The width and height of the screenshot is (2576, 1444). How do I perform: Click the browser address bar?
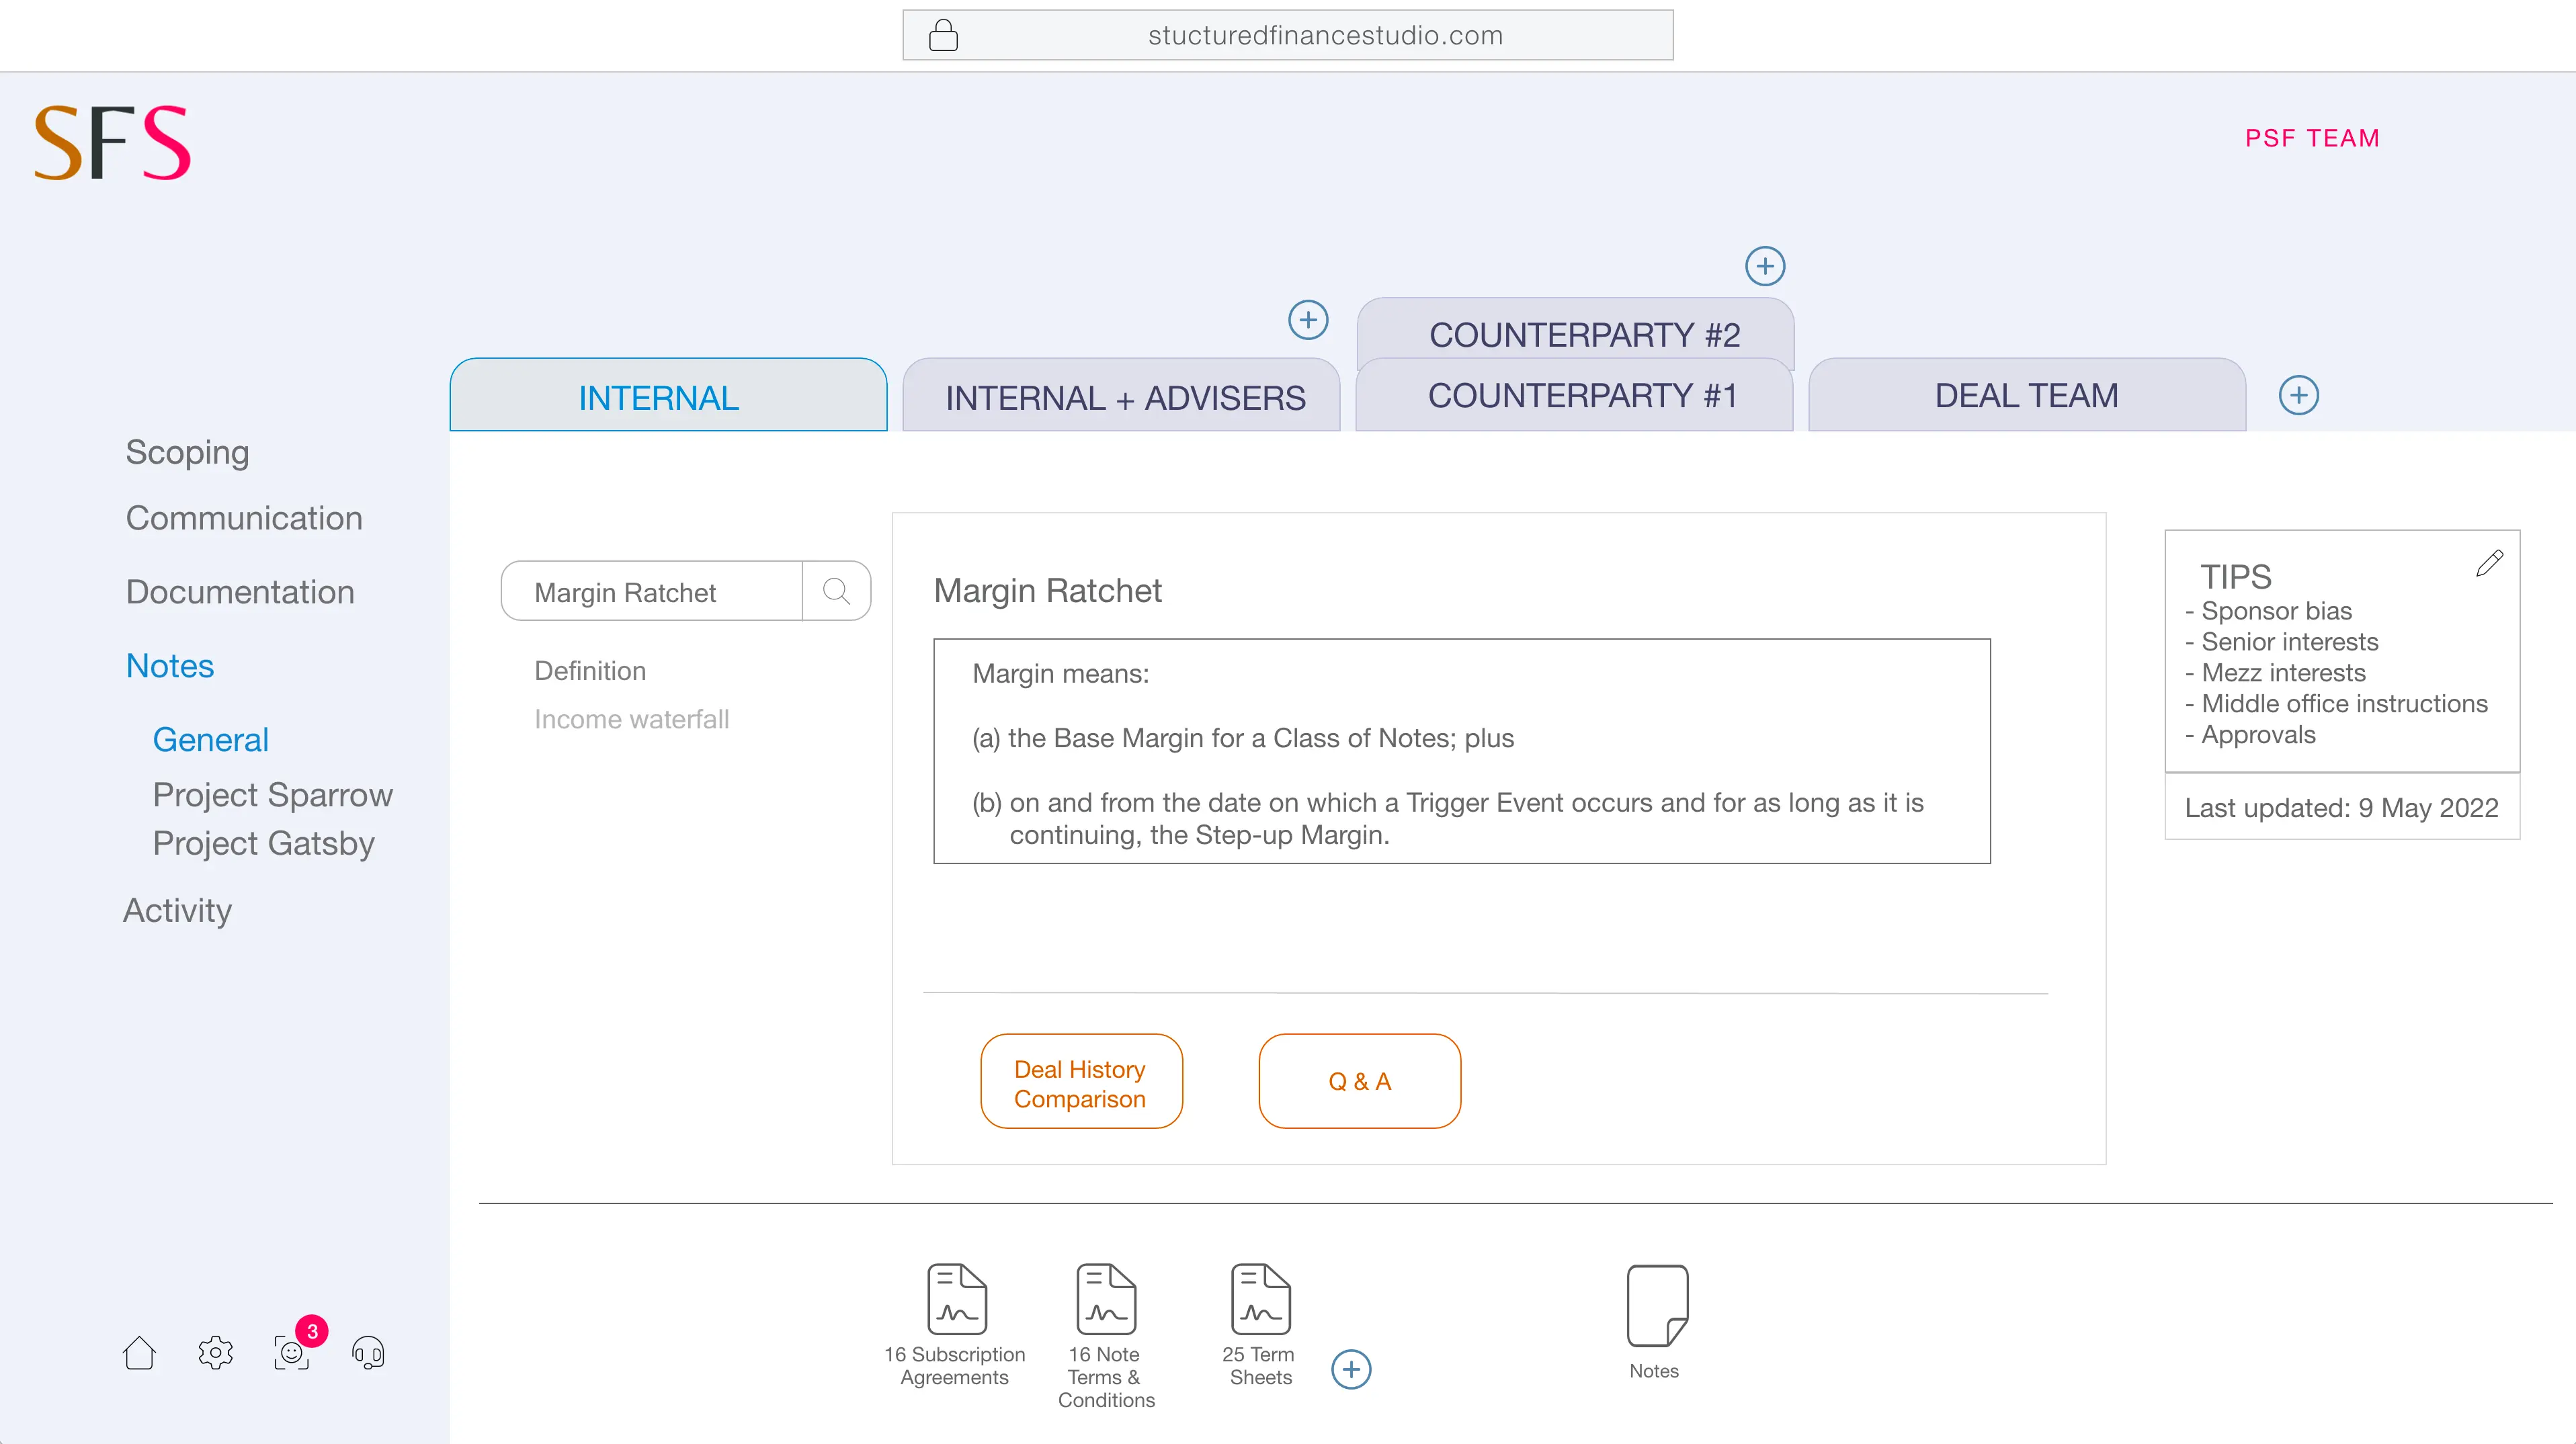[1288, 35]
